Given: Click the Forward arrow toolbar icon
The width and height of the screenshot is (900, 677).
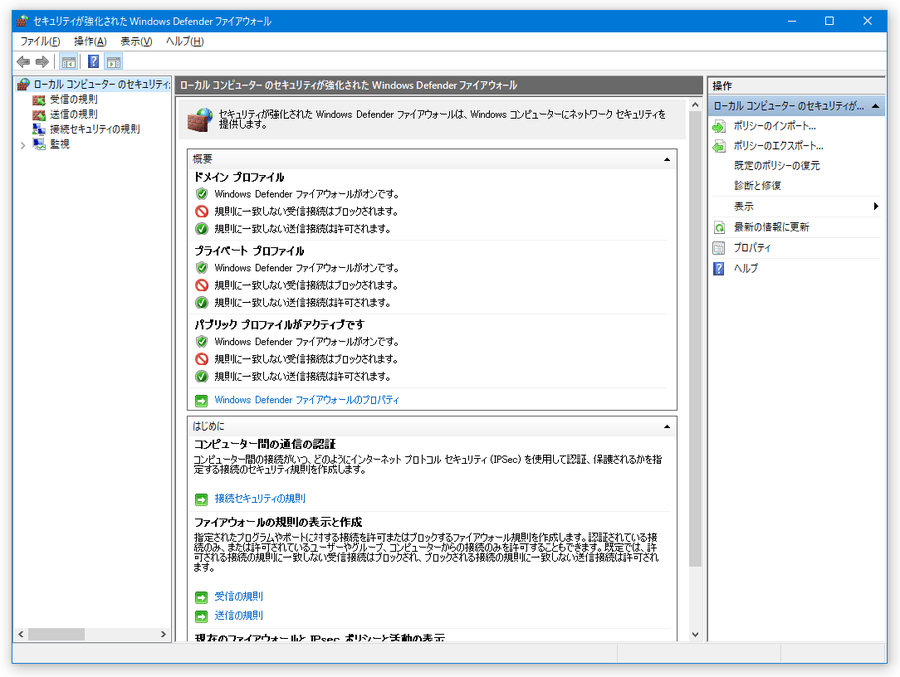Looking at the screenshot, I should coord(42,61).
